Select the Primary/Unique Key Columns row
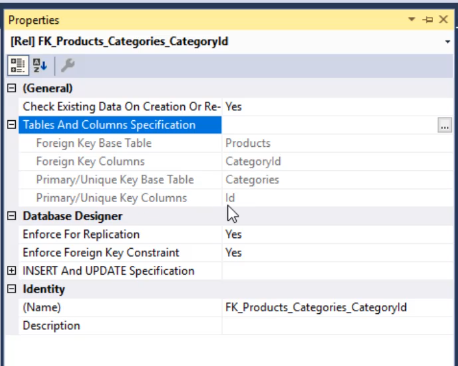The height and width of the screenshot is (366, 458). click(x=236, y=198)
